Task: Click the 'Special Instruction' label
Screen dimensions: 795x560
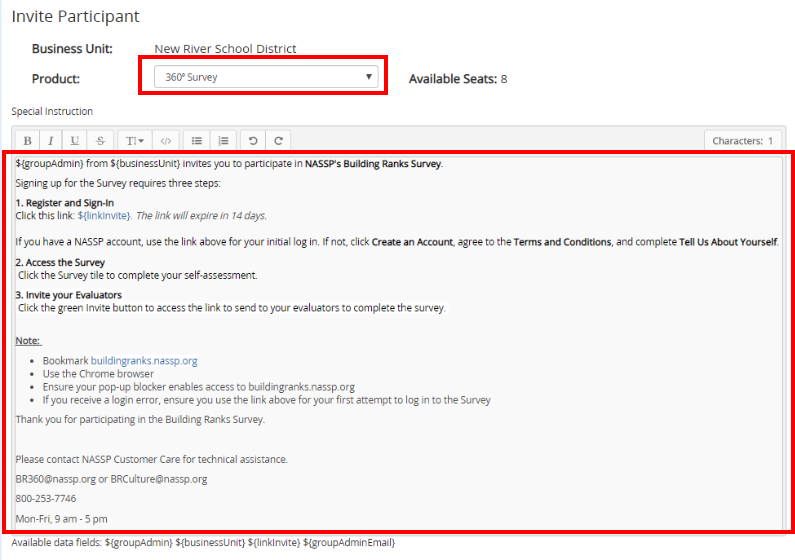Action: [52, 111]
